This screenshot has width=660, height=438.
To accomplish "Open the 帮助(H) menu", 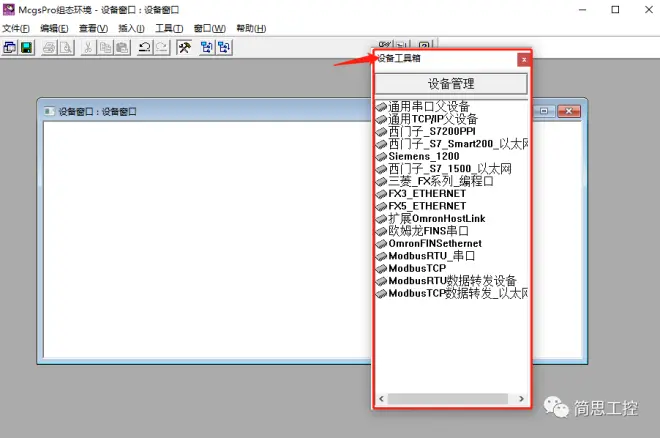I will pyautogui.click(x=251, y=28).
